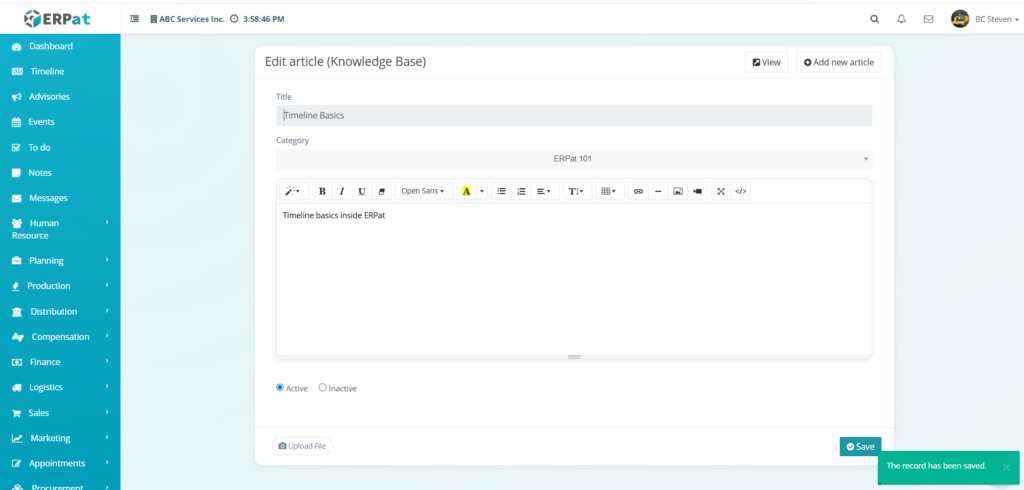Switch editor to code view
The width and height of the screenshot is (1024, 490).
coord(741,191)
